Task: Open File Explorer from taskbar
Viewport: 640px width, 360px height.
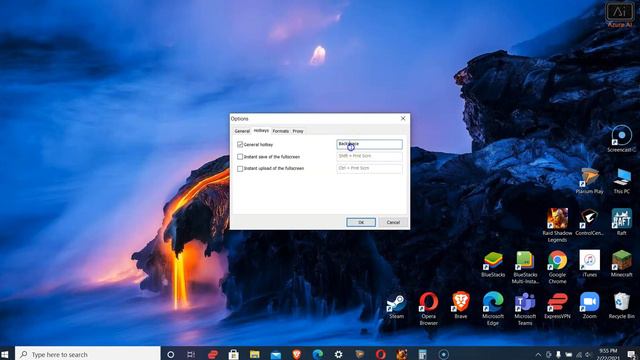Action: (x=255, y=354)
